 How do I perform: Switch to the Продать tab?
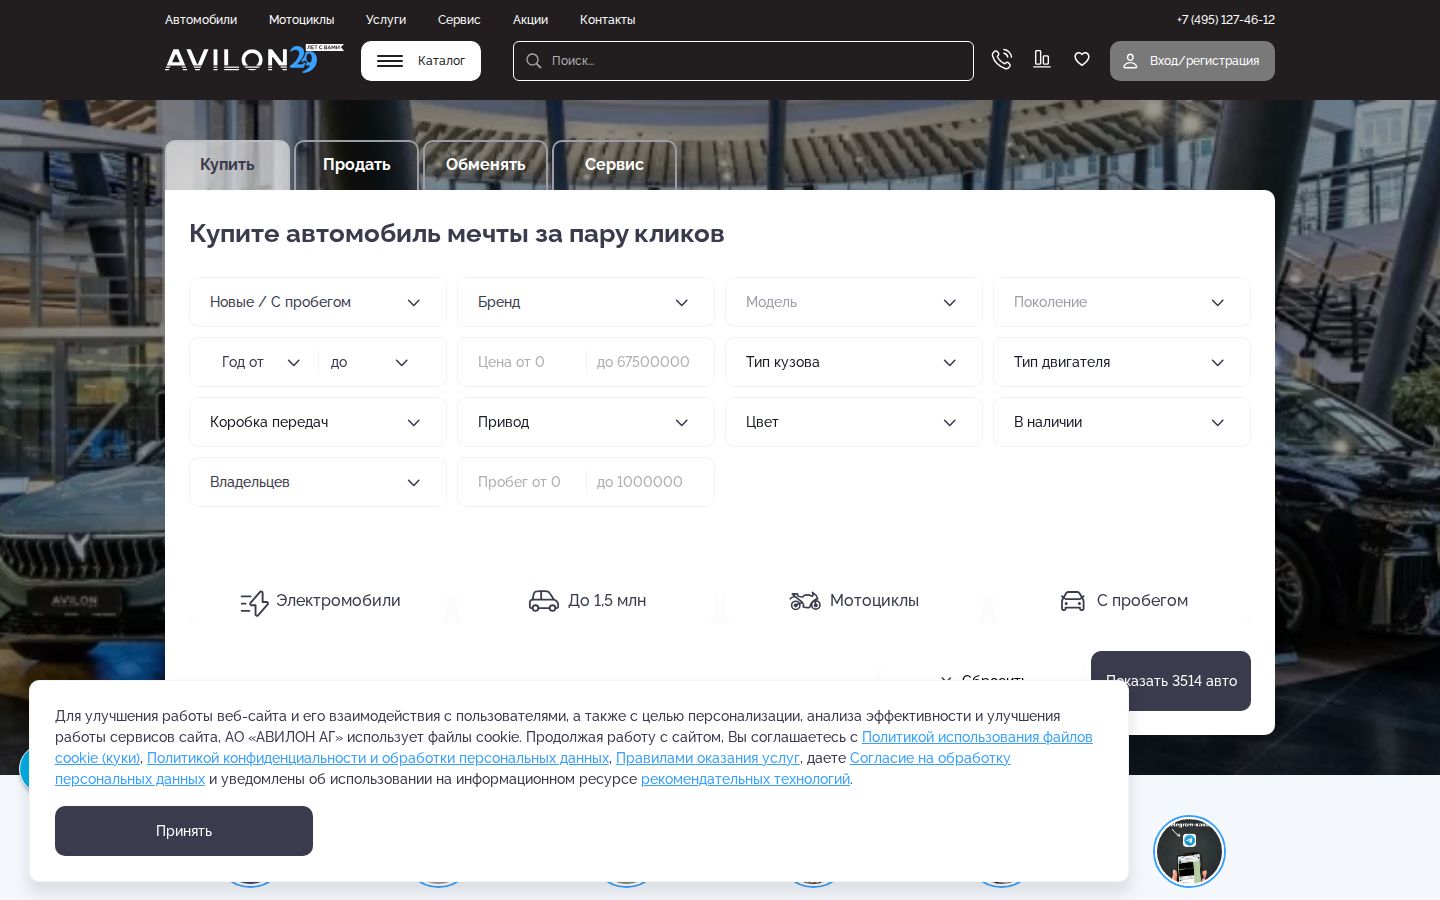[356, 165]
